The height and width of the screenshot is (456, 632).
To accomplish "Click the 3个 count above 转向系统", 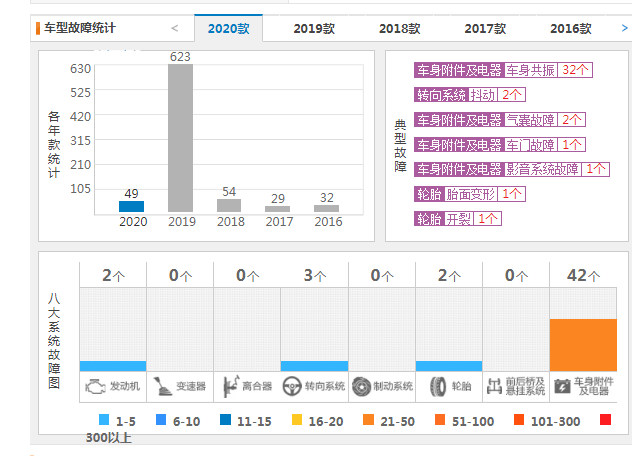I will click(315, 275).
